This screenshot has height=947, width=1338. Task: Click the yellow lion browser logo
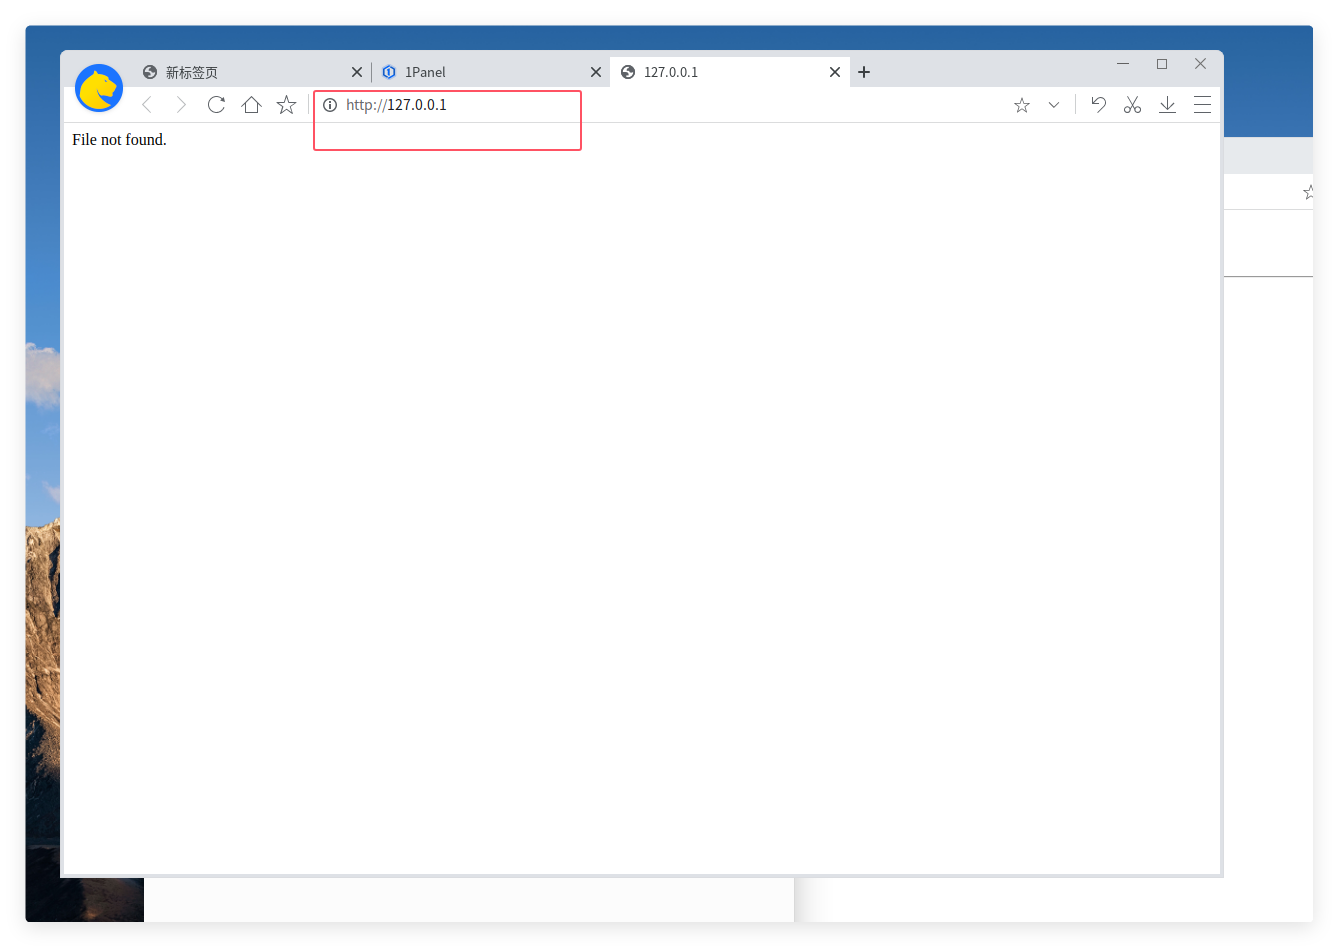pyautogui.click(x=99, y=89)
